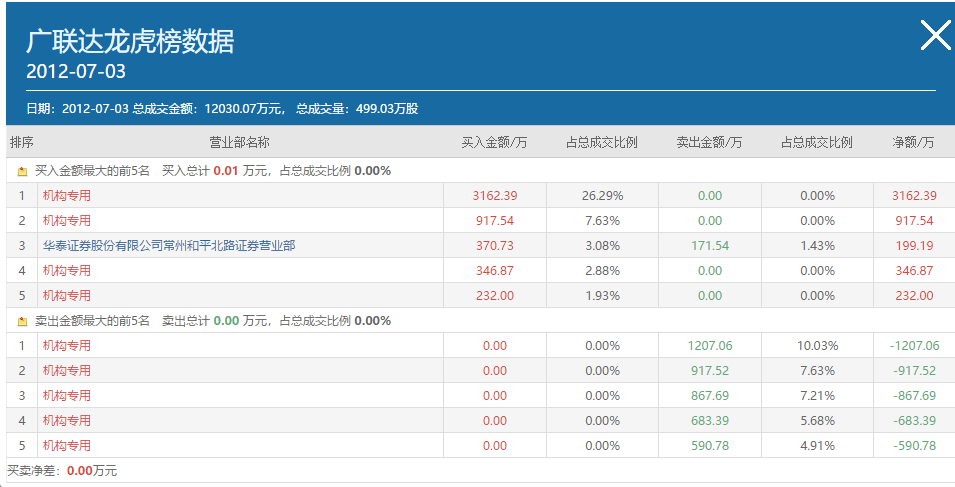The width and height of the screenshot is (955, 487).
Task: Click the 卖出金额/万 column header
Action: click(x=709, y=142)
